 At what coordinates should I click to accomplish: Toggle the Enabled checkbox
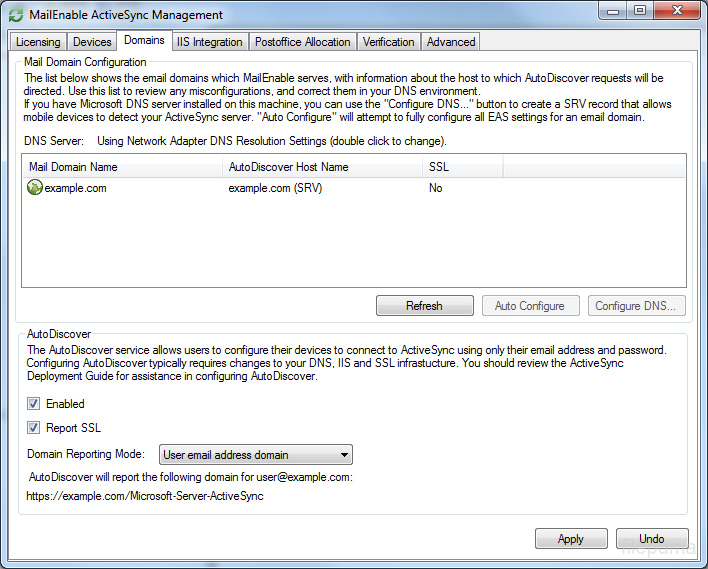pos(34,404)
